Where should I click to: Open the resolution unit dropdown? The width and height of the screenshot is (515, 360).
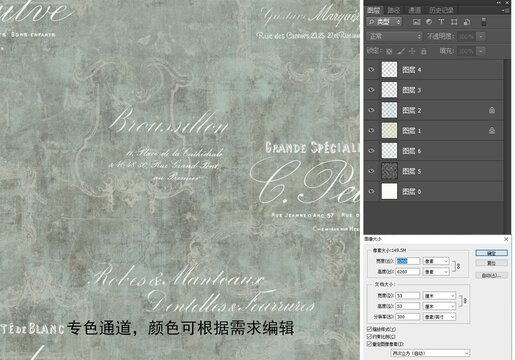pos(439,317)
